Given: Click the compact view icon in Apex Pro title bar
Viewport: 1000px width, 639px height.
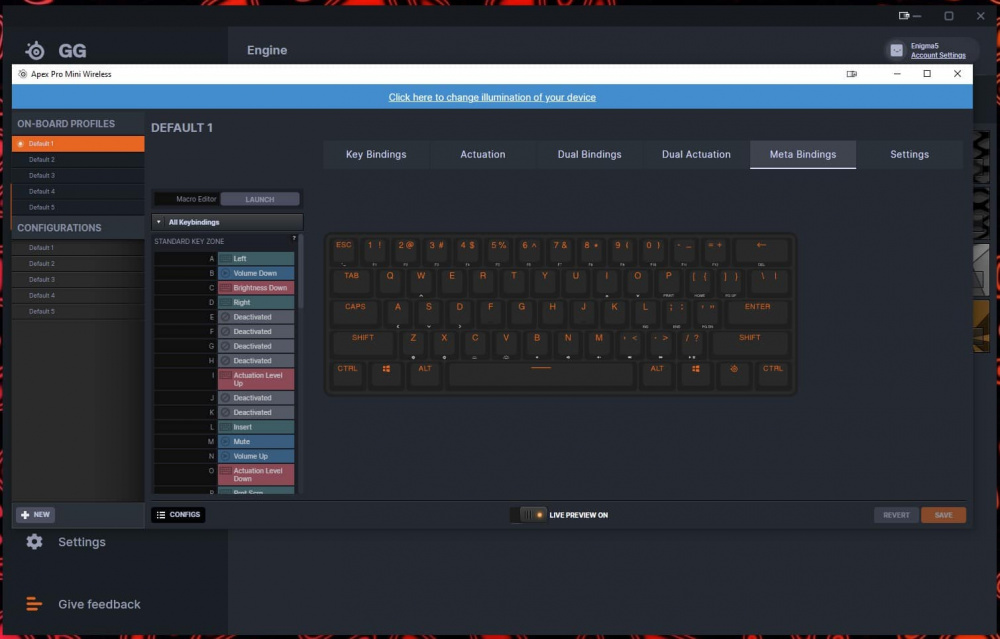Looking at the screenshot, I should (x=851, y=74).
